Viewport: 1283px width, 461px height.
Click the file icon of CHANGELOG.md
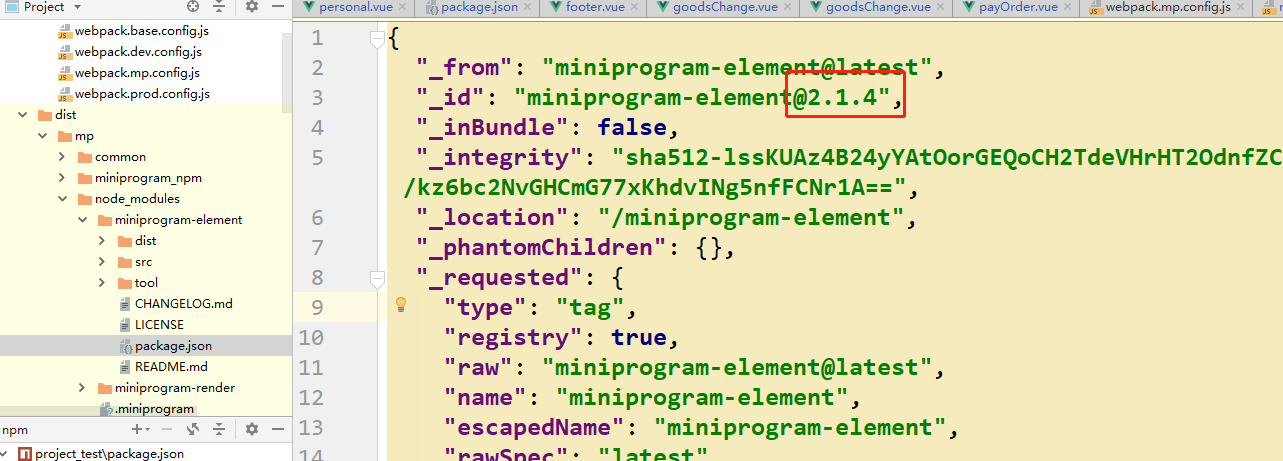124,304
